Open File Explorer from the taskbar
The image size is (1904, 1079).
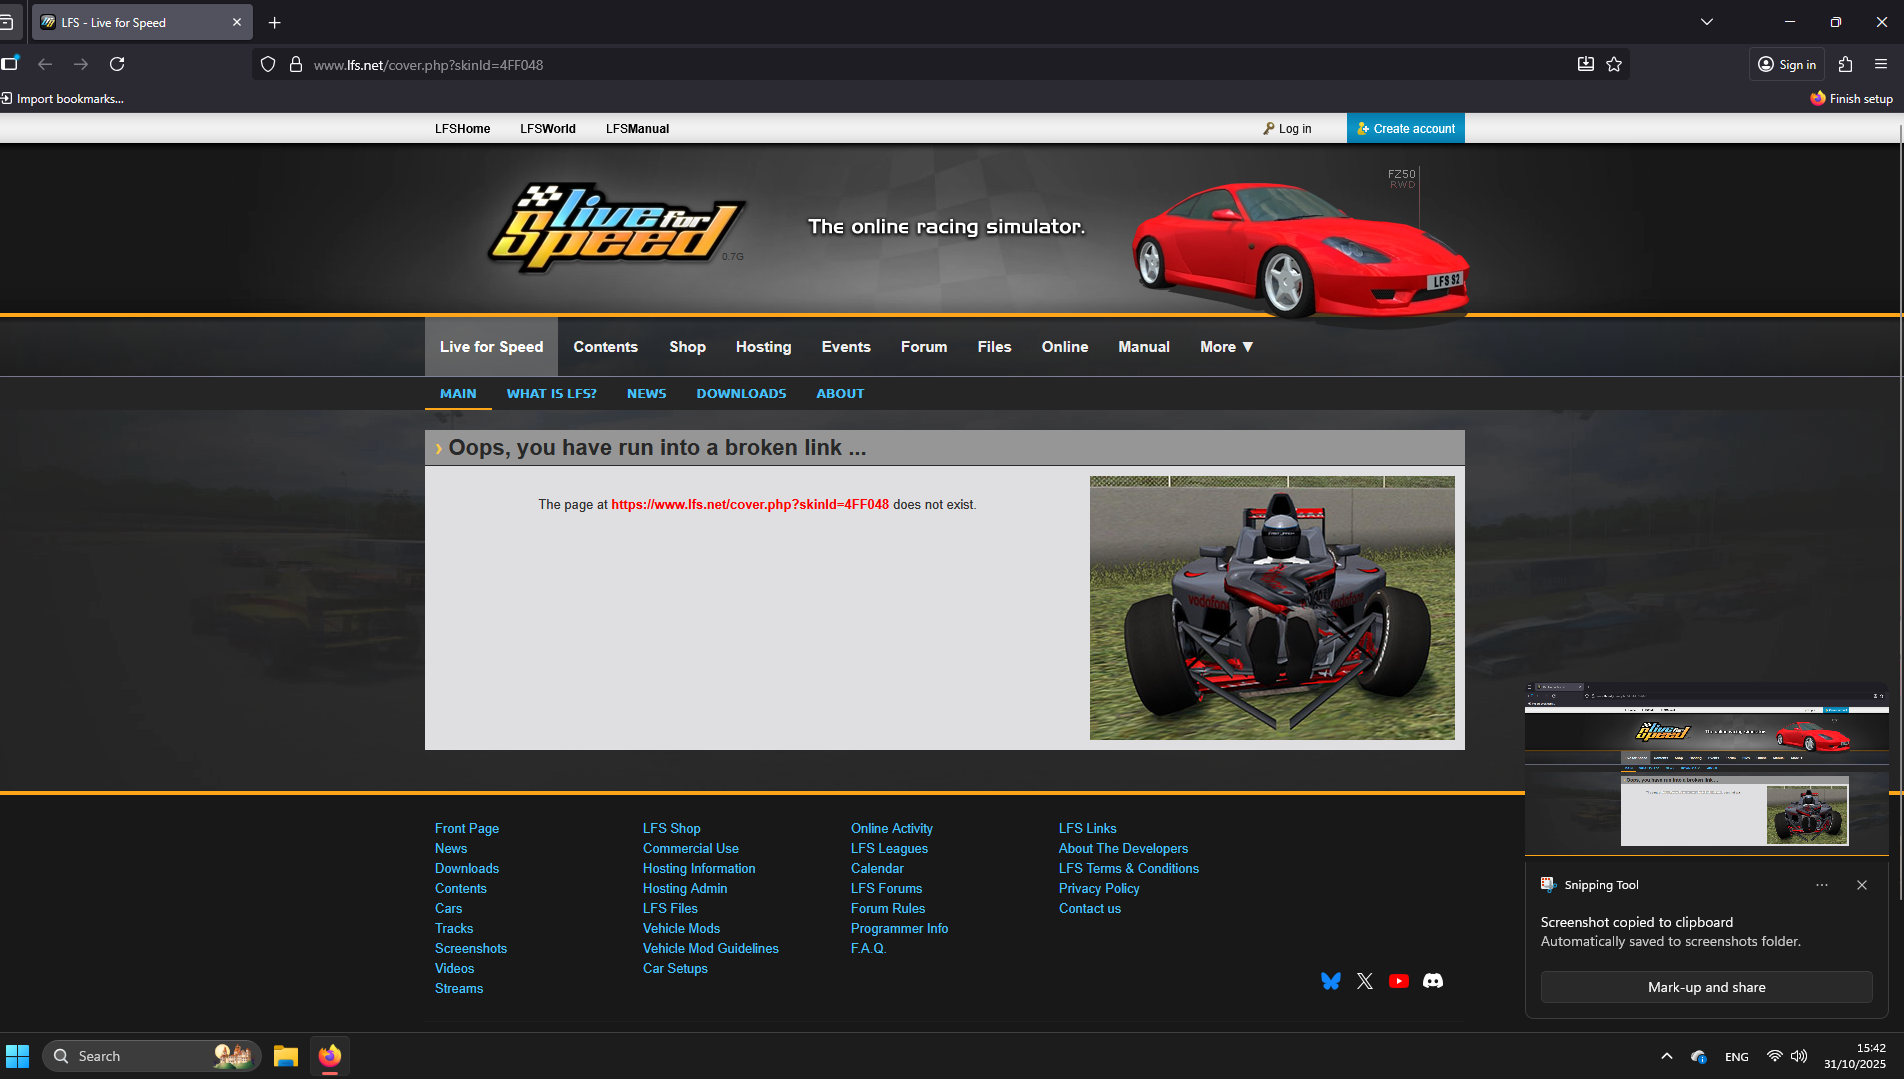[x=286, y=1056]
